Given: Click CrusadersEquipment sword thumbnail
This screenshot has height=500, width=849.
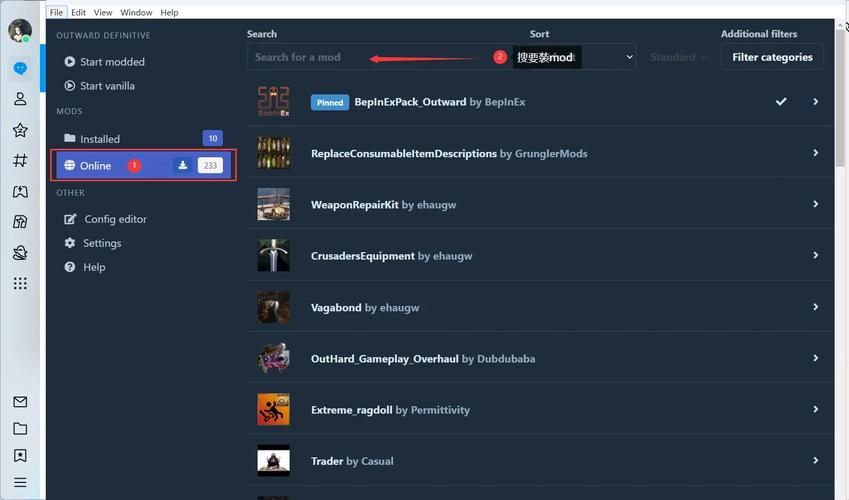Looking at the screenshot, I should 273,255.
